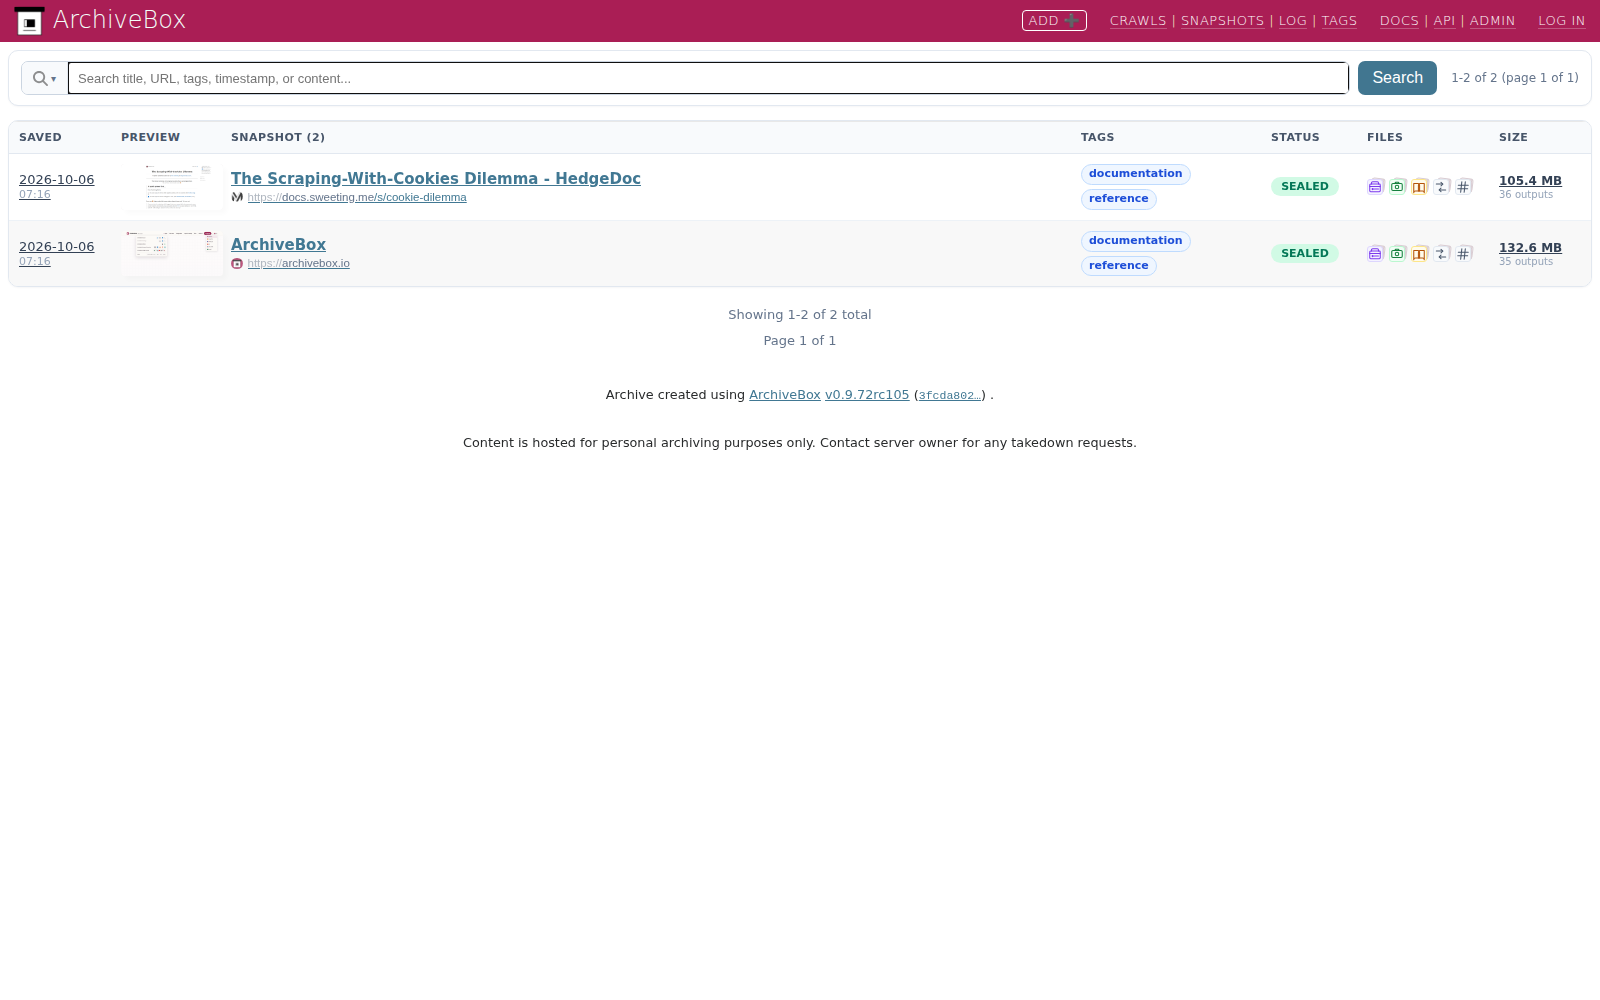This screenshot has width=1600, height=1000.
Task: Click favicon beside archivebox.io URL
Action: pyautogui.click(x=237, y=264)
